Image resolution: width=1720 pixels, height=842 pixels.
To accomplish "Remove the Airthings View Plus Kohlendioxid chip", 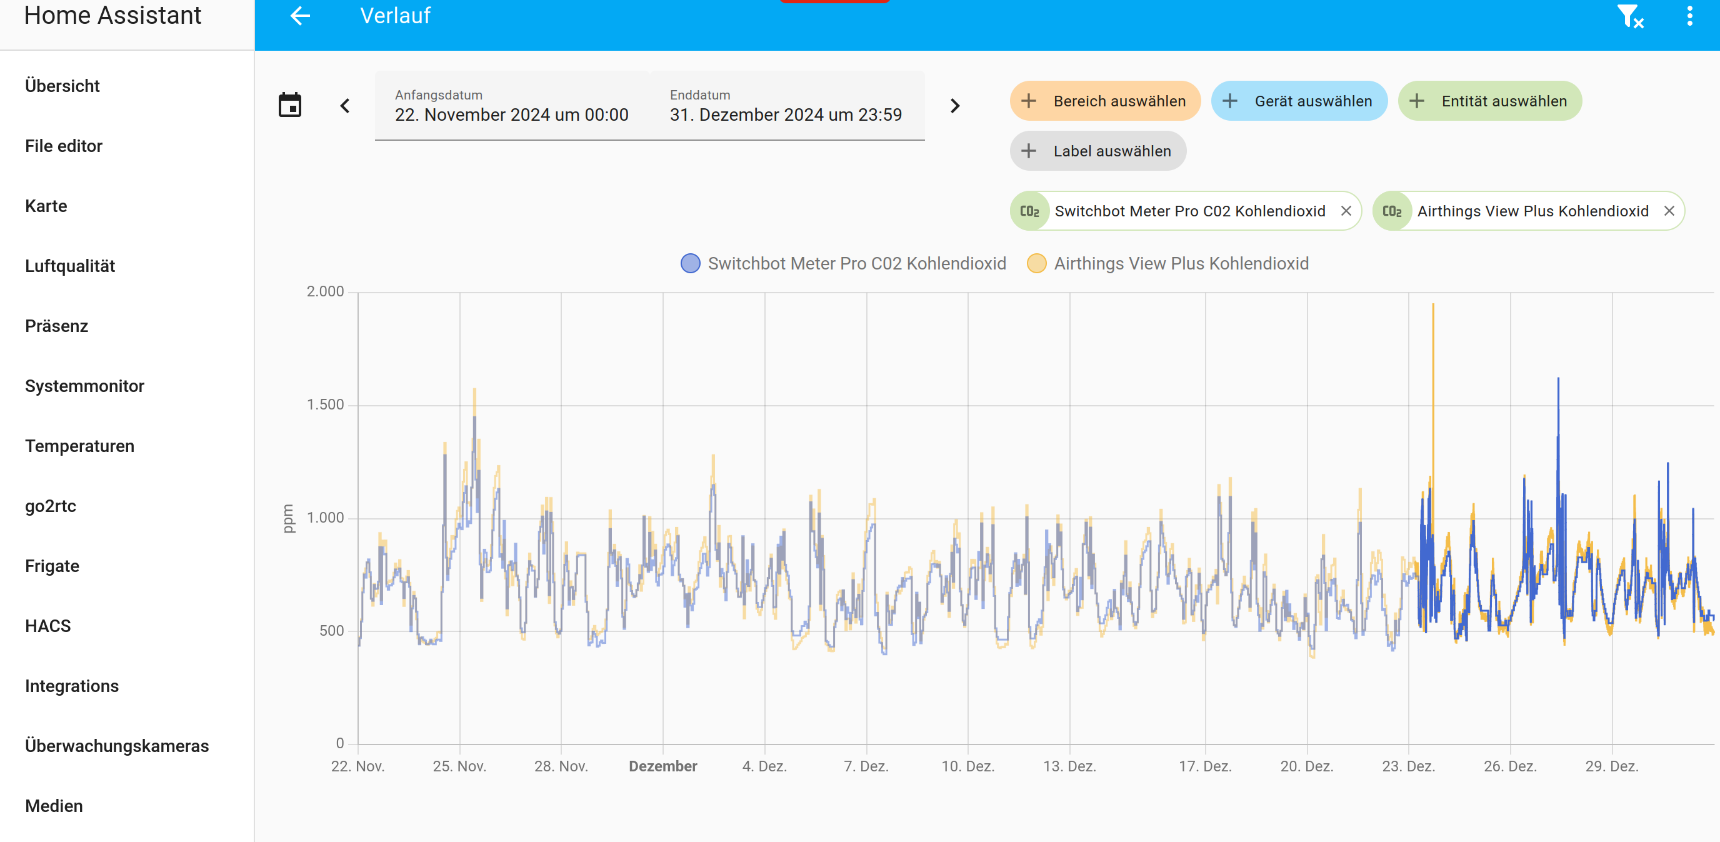I will (x=1669, y=211).
